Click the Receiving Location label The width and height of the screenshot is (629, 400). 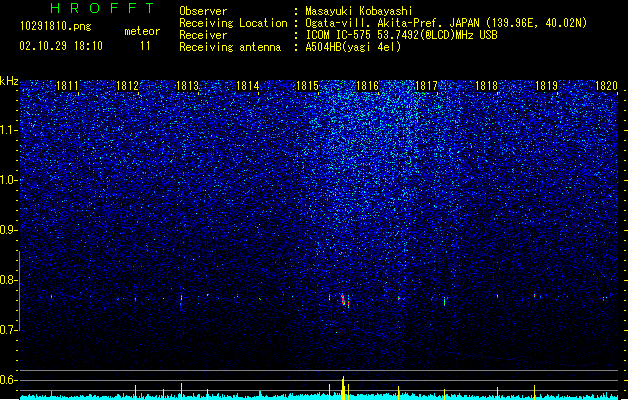pyautogui.click(x=233, y=23)
